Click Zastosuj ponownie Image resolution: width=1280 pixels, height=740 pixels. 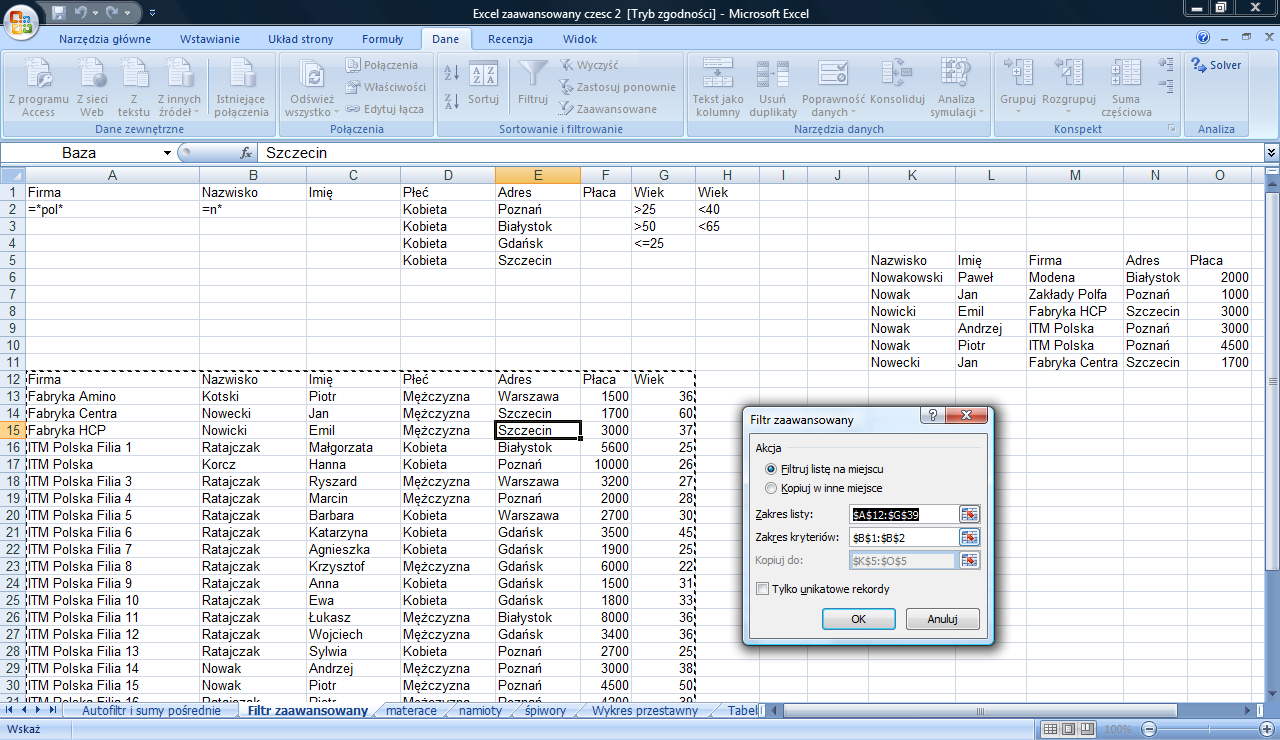[617, 87]
